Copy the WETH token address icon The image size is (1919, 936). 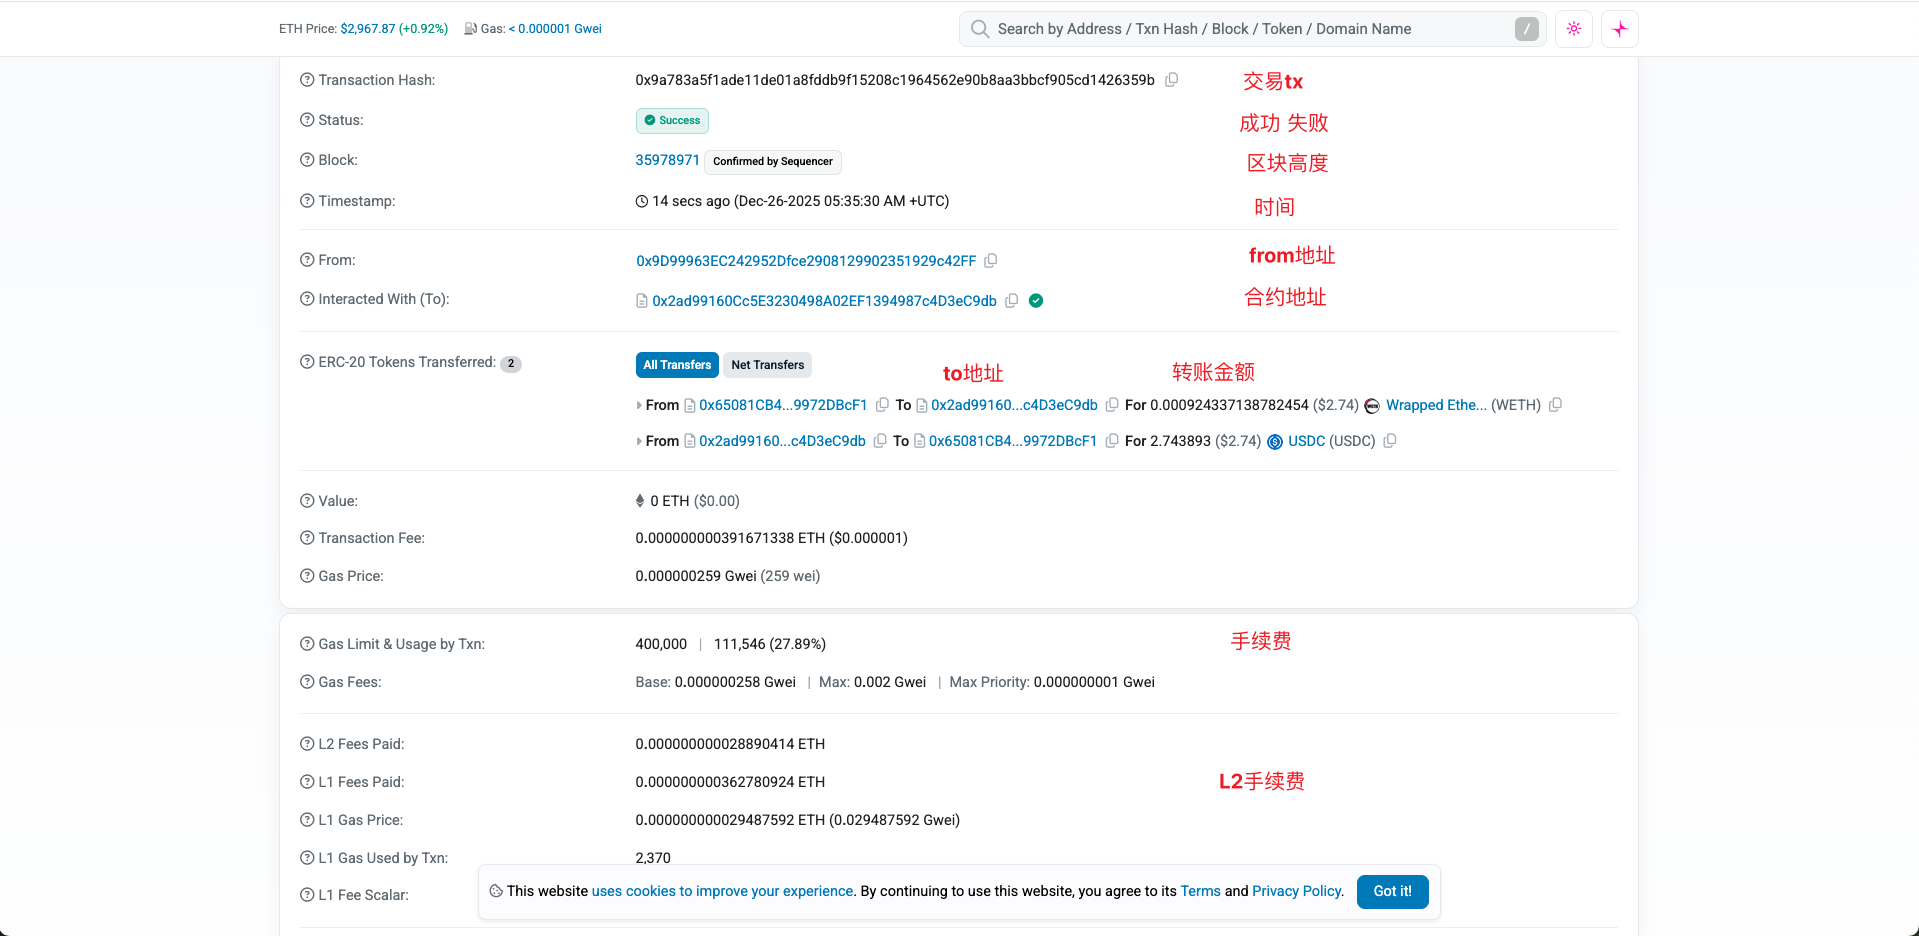[1555, 405]
